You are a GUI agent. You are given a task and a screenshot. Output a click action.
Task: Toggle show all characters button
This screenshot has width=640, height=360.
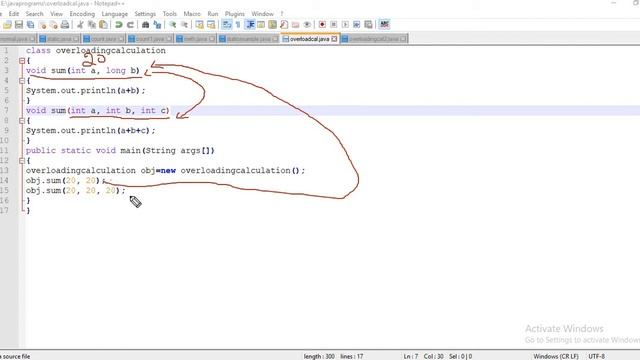tap(238, 24)
